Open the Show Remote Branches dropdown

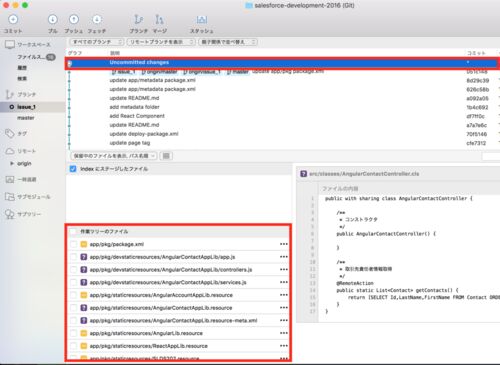coord(161,42)
